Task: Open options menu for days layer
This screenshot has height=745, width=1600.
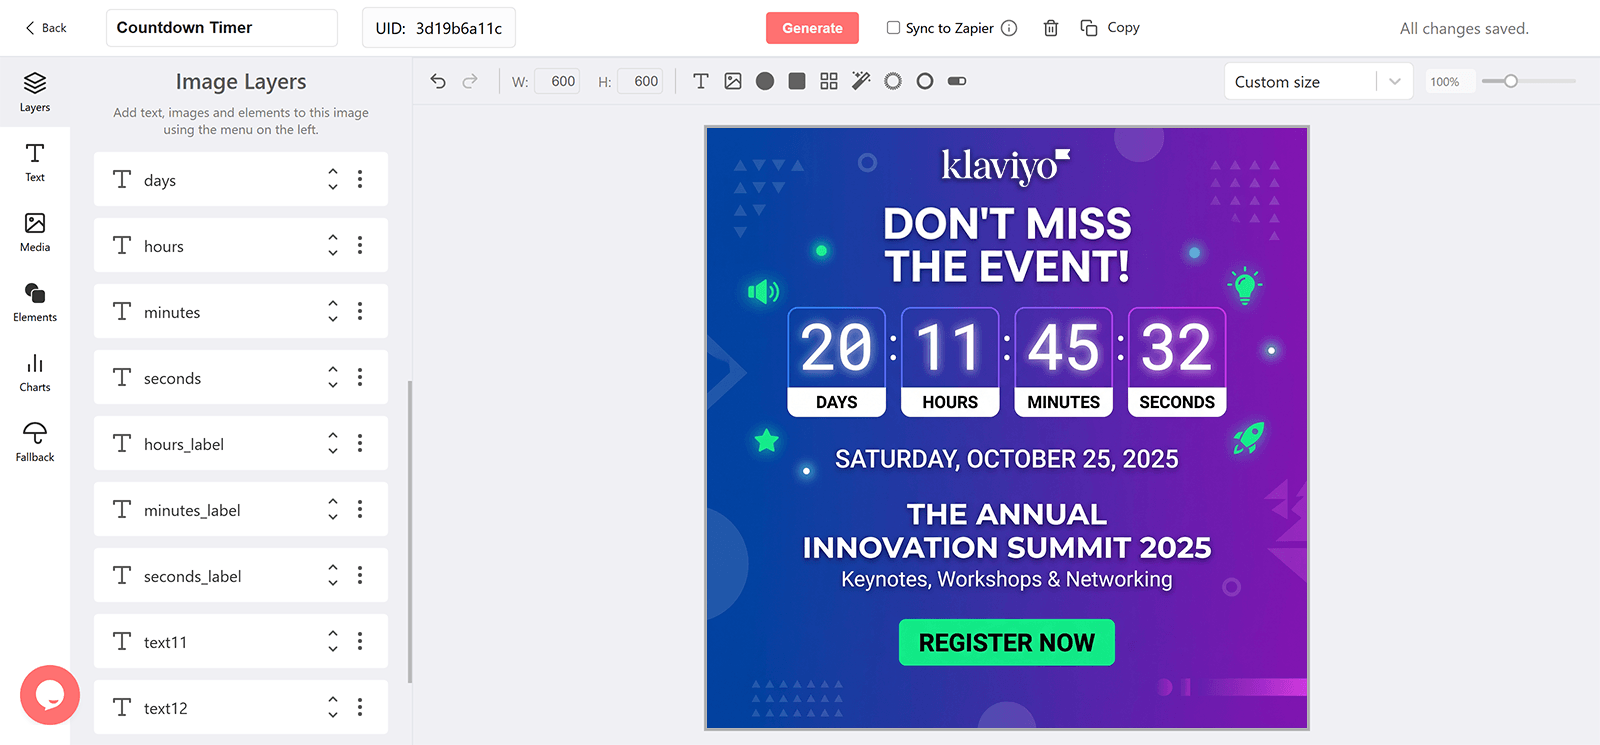Action: point(360,179)
